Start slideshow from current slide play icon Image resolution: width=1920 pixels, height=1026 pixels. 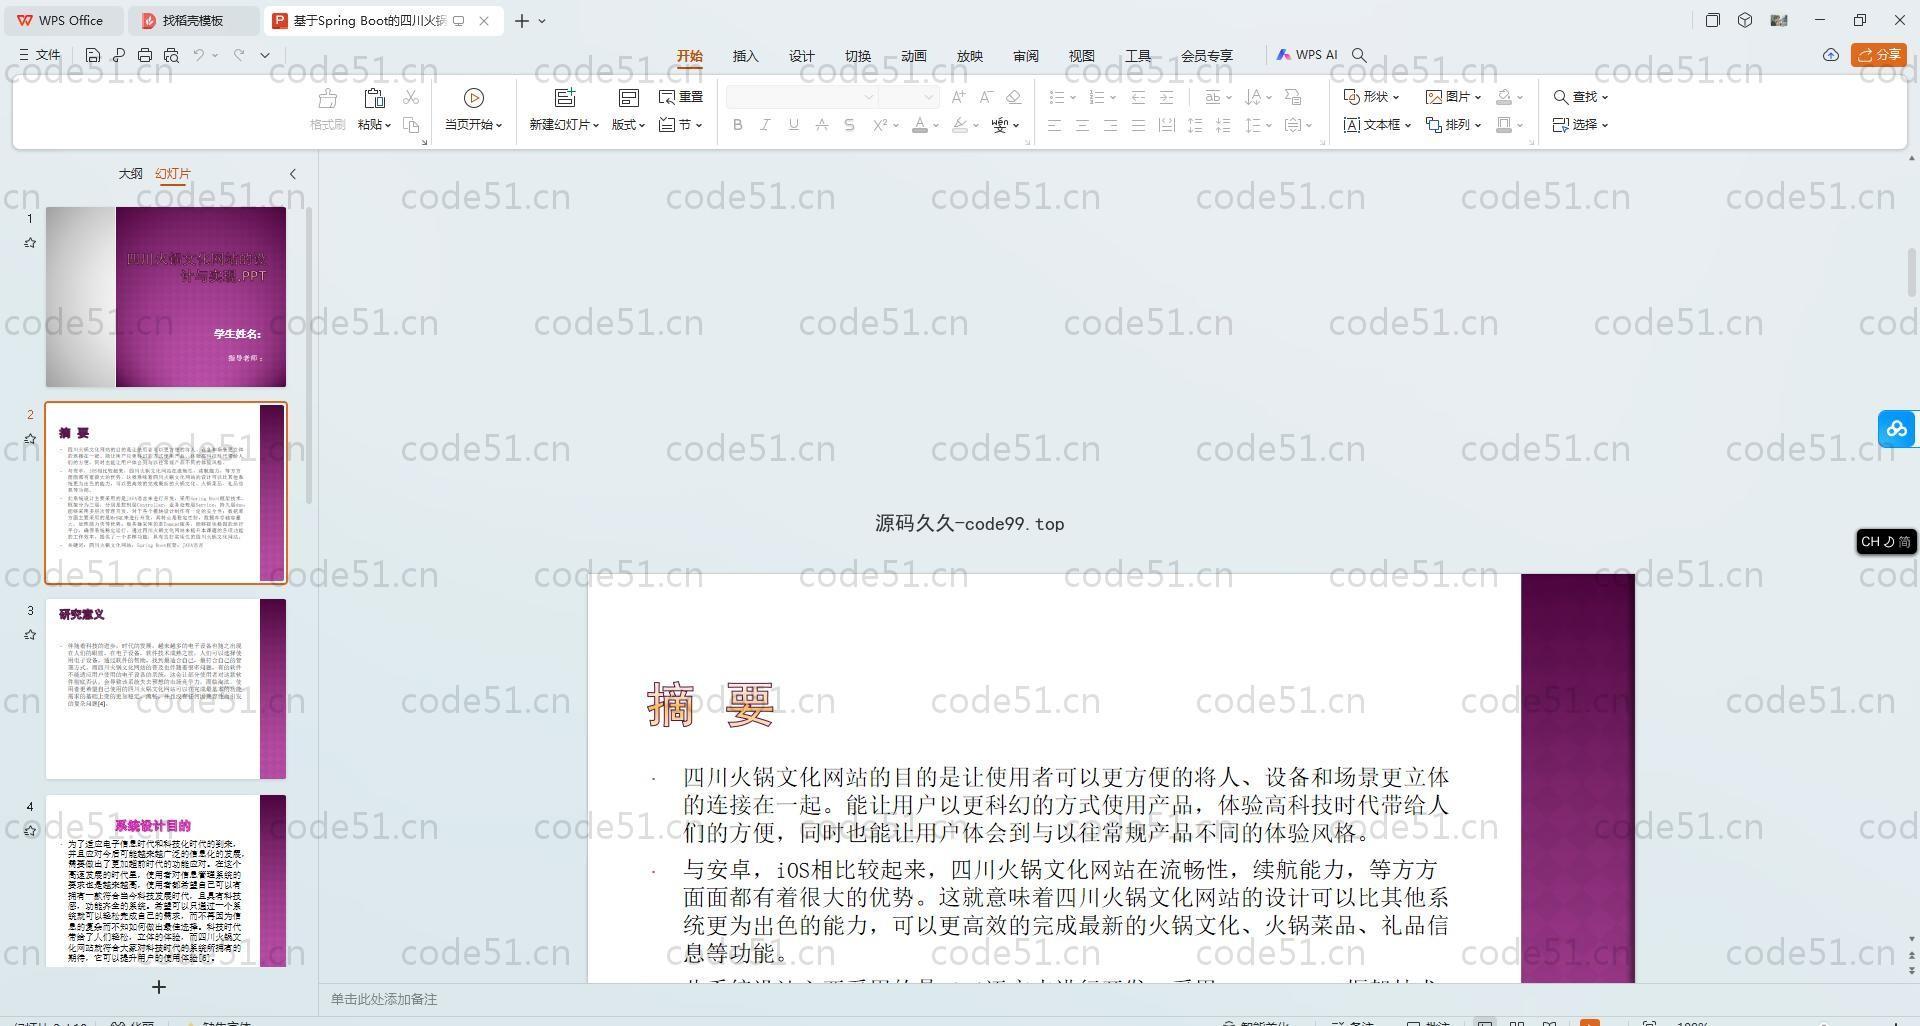click(474, 98)
